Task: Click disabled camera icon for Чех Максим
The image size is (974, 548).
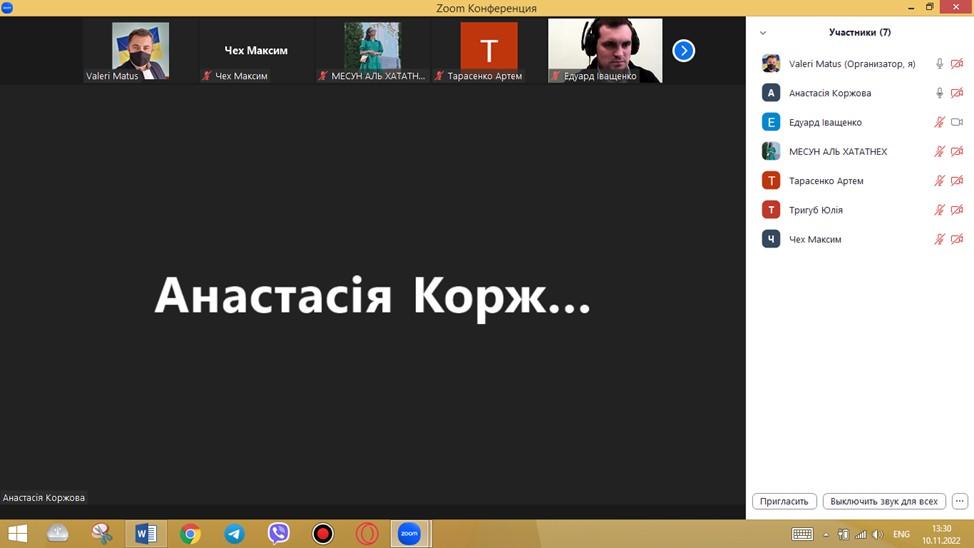Action: click(956, 240)
